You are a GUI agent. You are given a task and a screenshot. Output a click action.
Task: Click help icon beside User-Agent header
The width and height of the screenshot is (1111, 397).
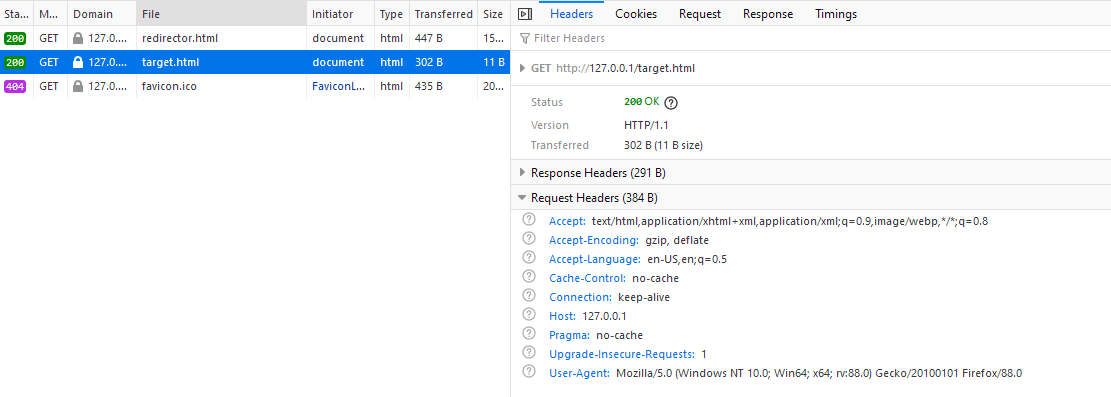(528, 371)
